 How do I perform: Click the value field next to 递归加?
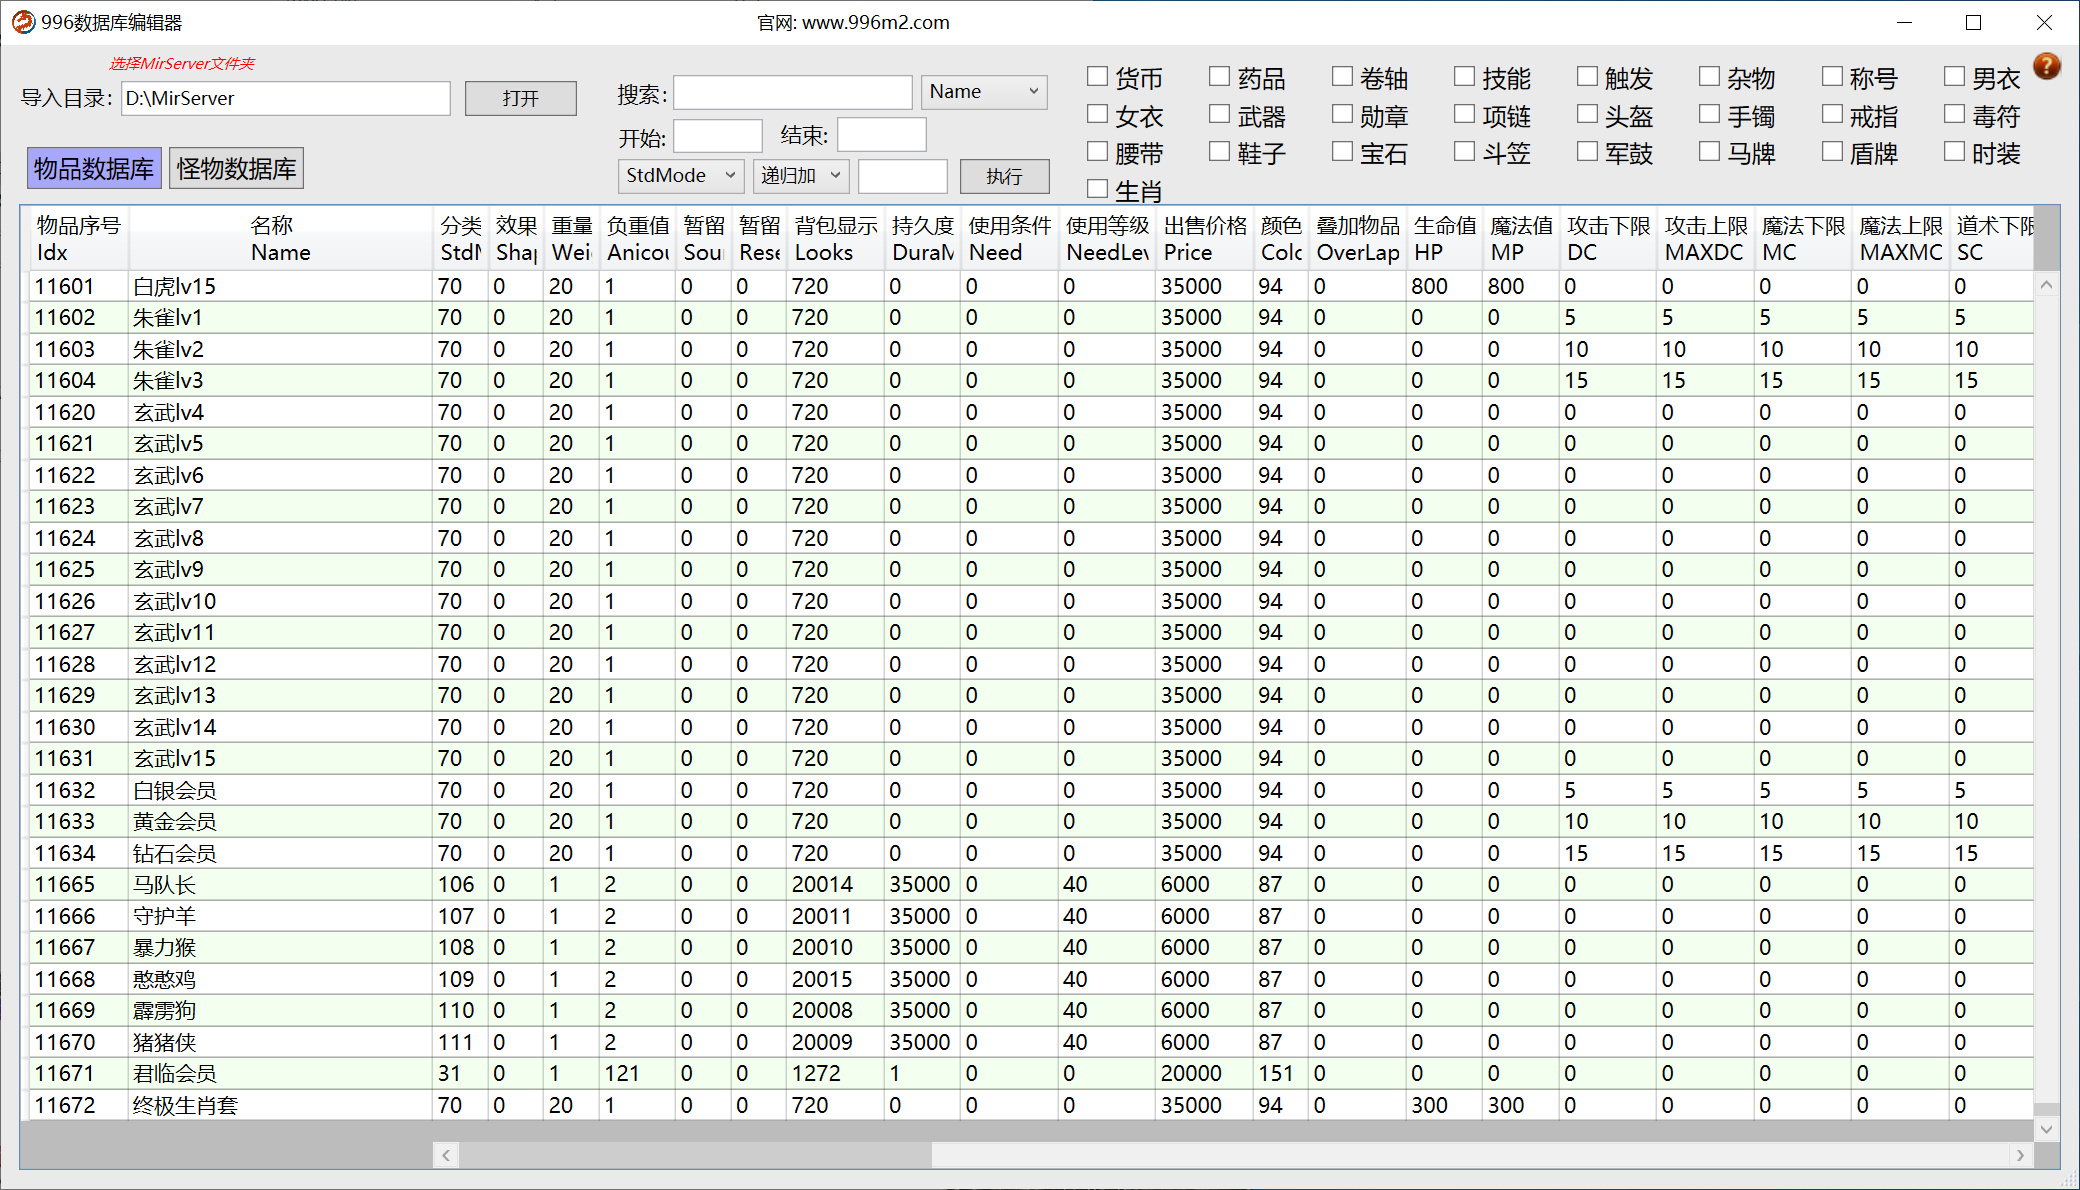(x=903, y=176)
